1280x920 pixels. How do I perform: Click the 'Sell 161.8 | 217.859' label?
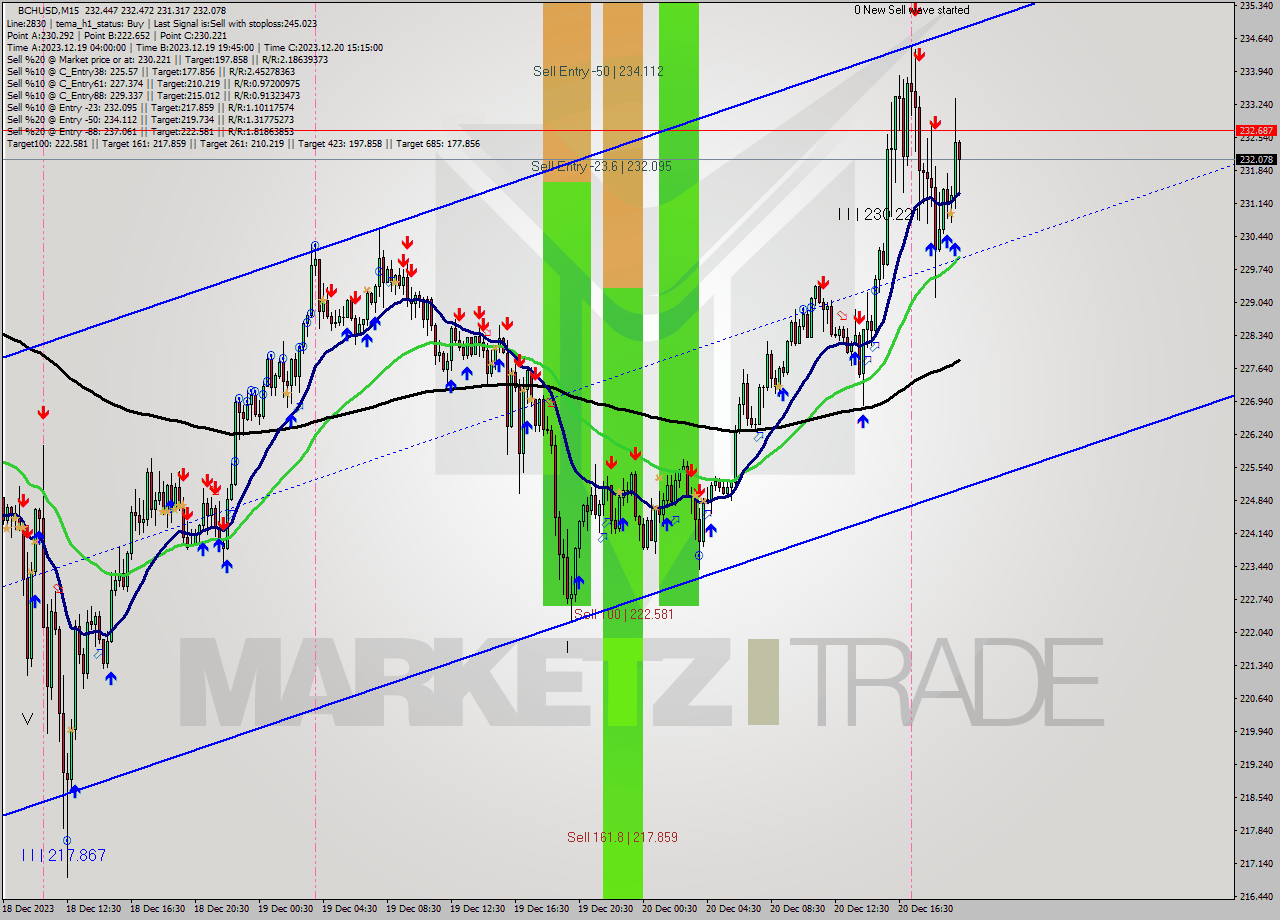622,837
